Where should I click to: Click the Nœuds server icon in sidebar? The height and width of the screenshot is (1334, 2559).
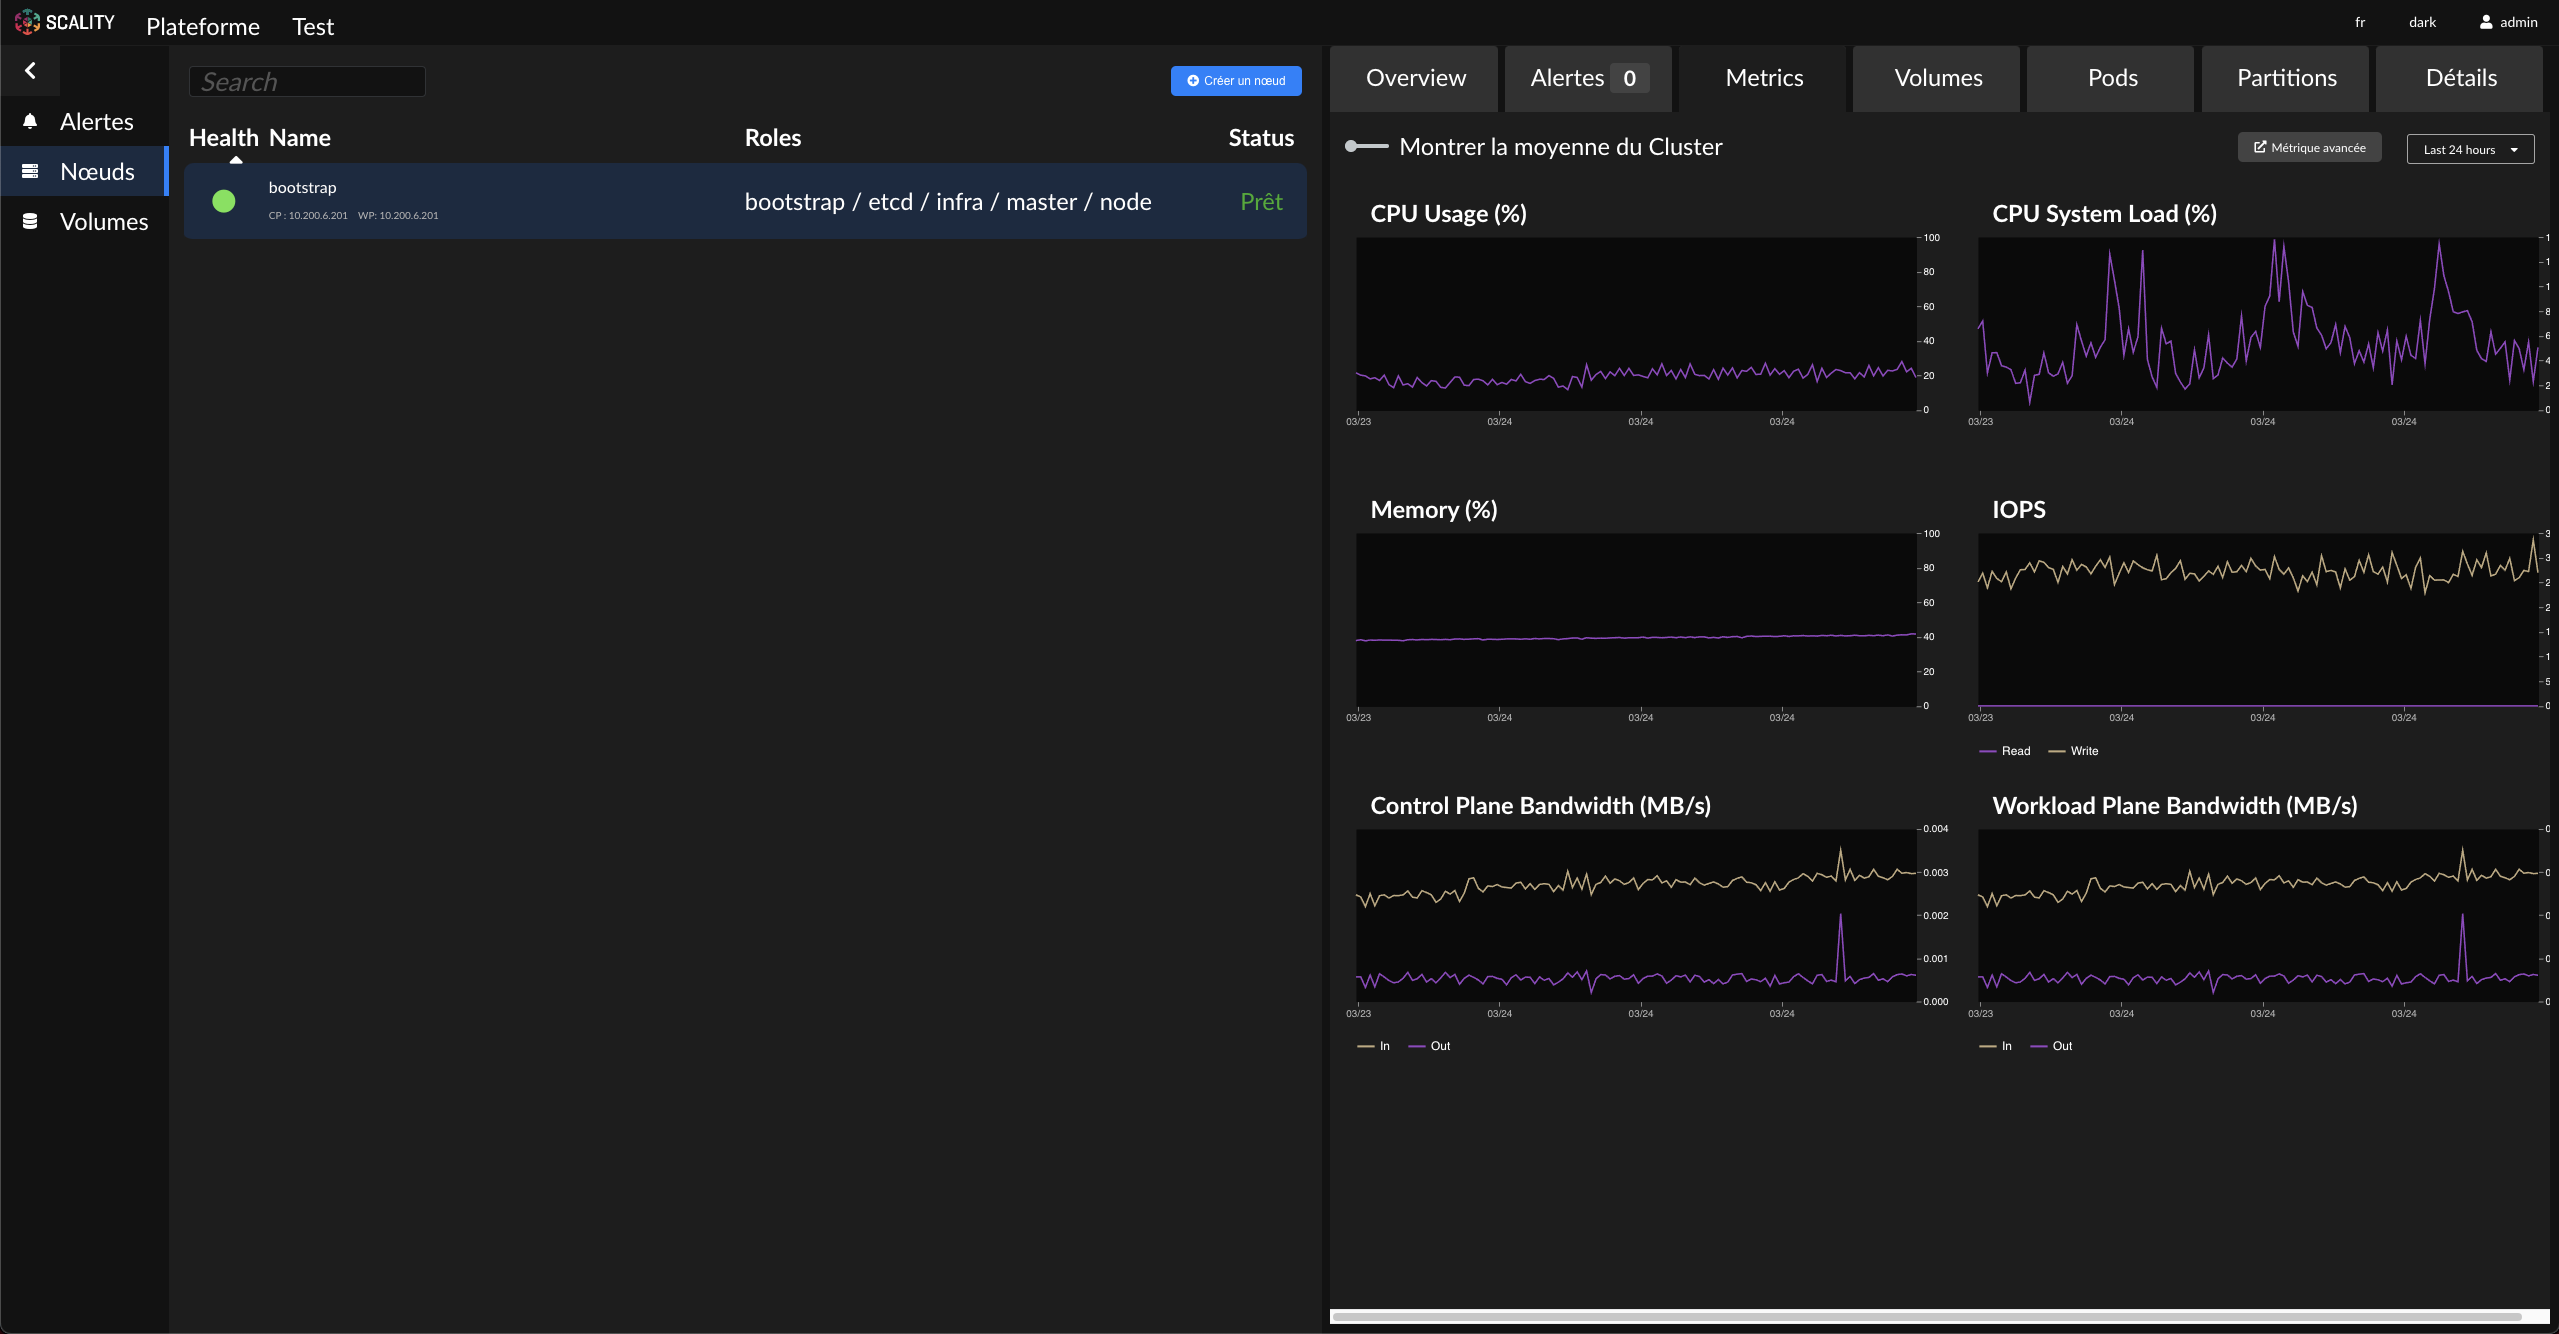tap(30, 171)
